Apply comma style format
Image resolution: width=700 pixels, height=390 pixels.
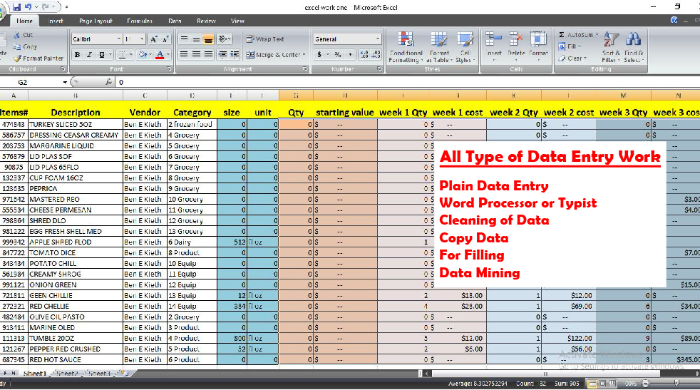coord(350,54)
